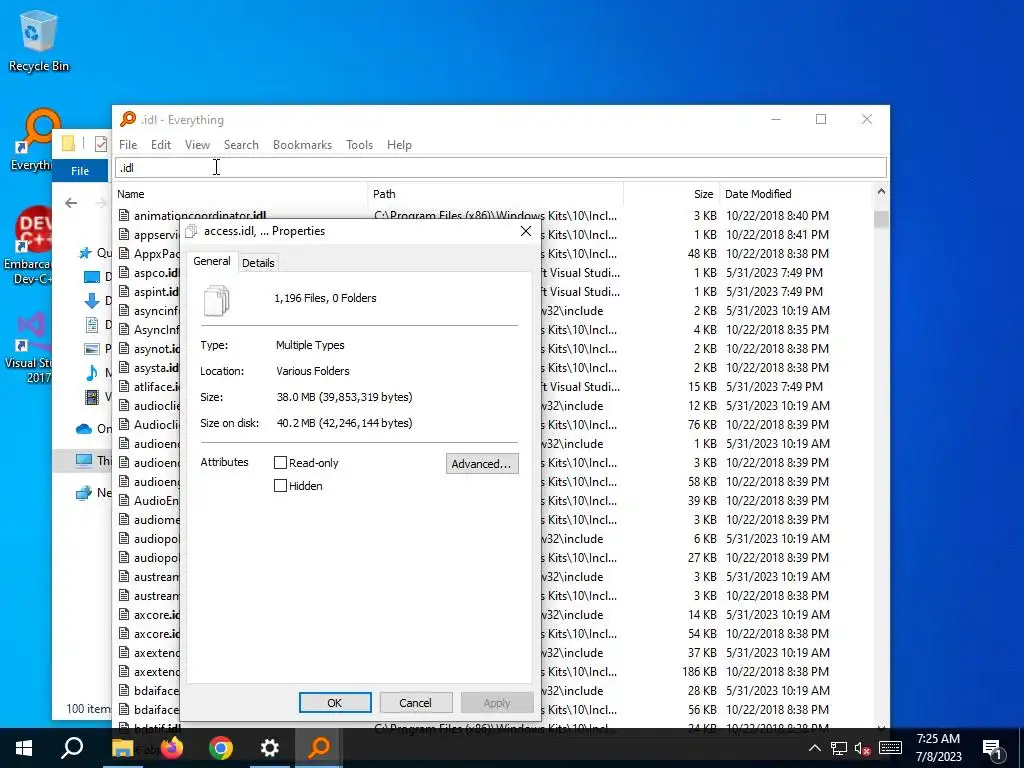1024x768 pixels.
Task: Open network status tray icon
Action: (x=839, y=748)
